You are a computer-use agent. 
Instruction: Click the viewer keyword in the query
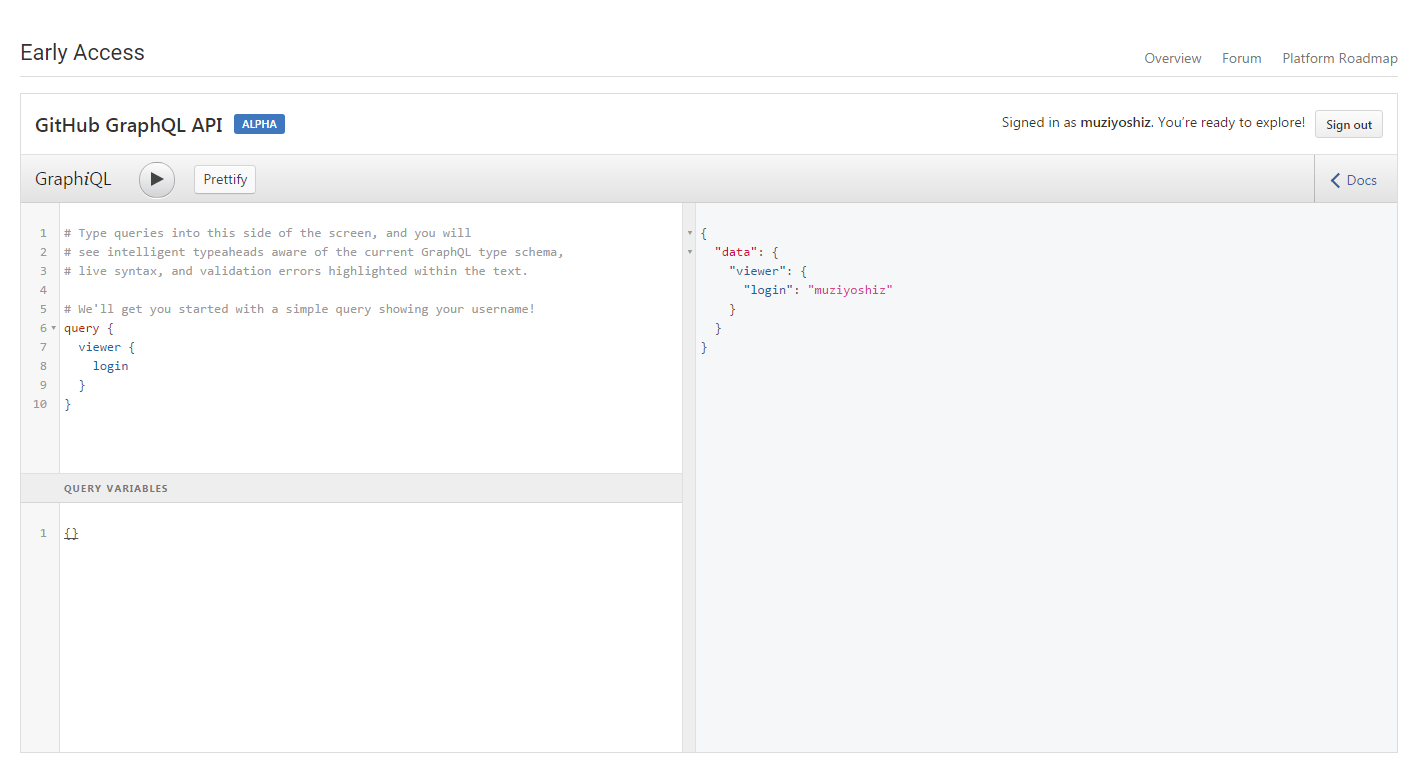pos(99,346)
